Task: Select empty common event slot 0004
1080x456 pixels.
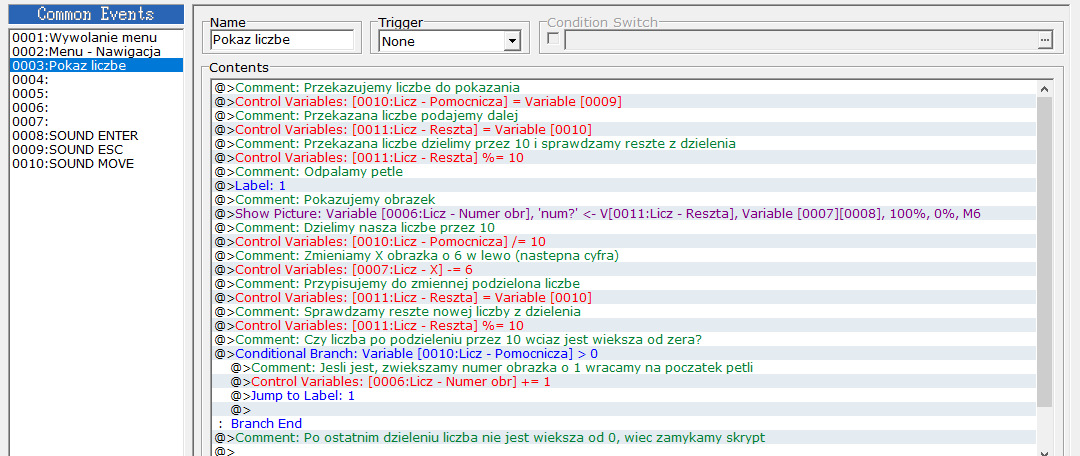Action: [x=96, y=80]
